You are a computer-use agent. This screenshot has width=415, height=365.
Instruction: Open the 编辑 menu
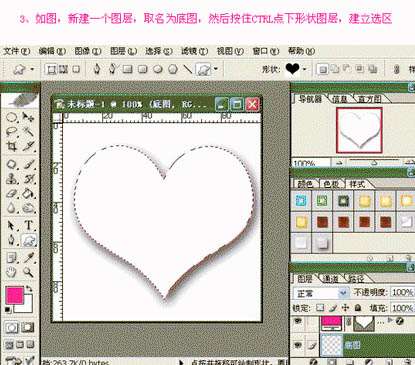point(52,51)
